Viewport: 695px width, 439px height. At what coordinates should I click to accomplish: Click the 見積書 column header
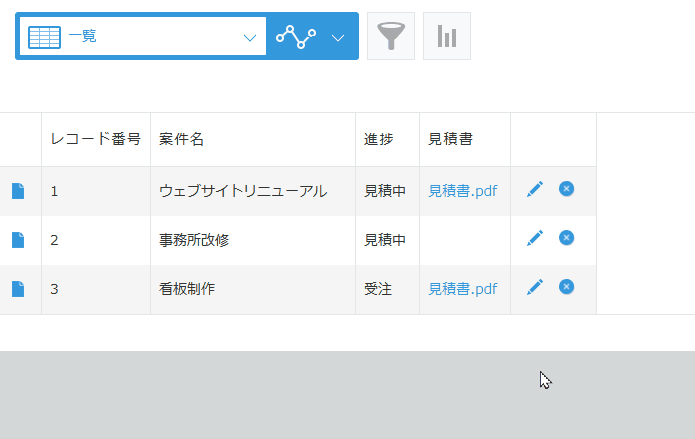tap(465, 139)
